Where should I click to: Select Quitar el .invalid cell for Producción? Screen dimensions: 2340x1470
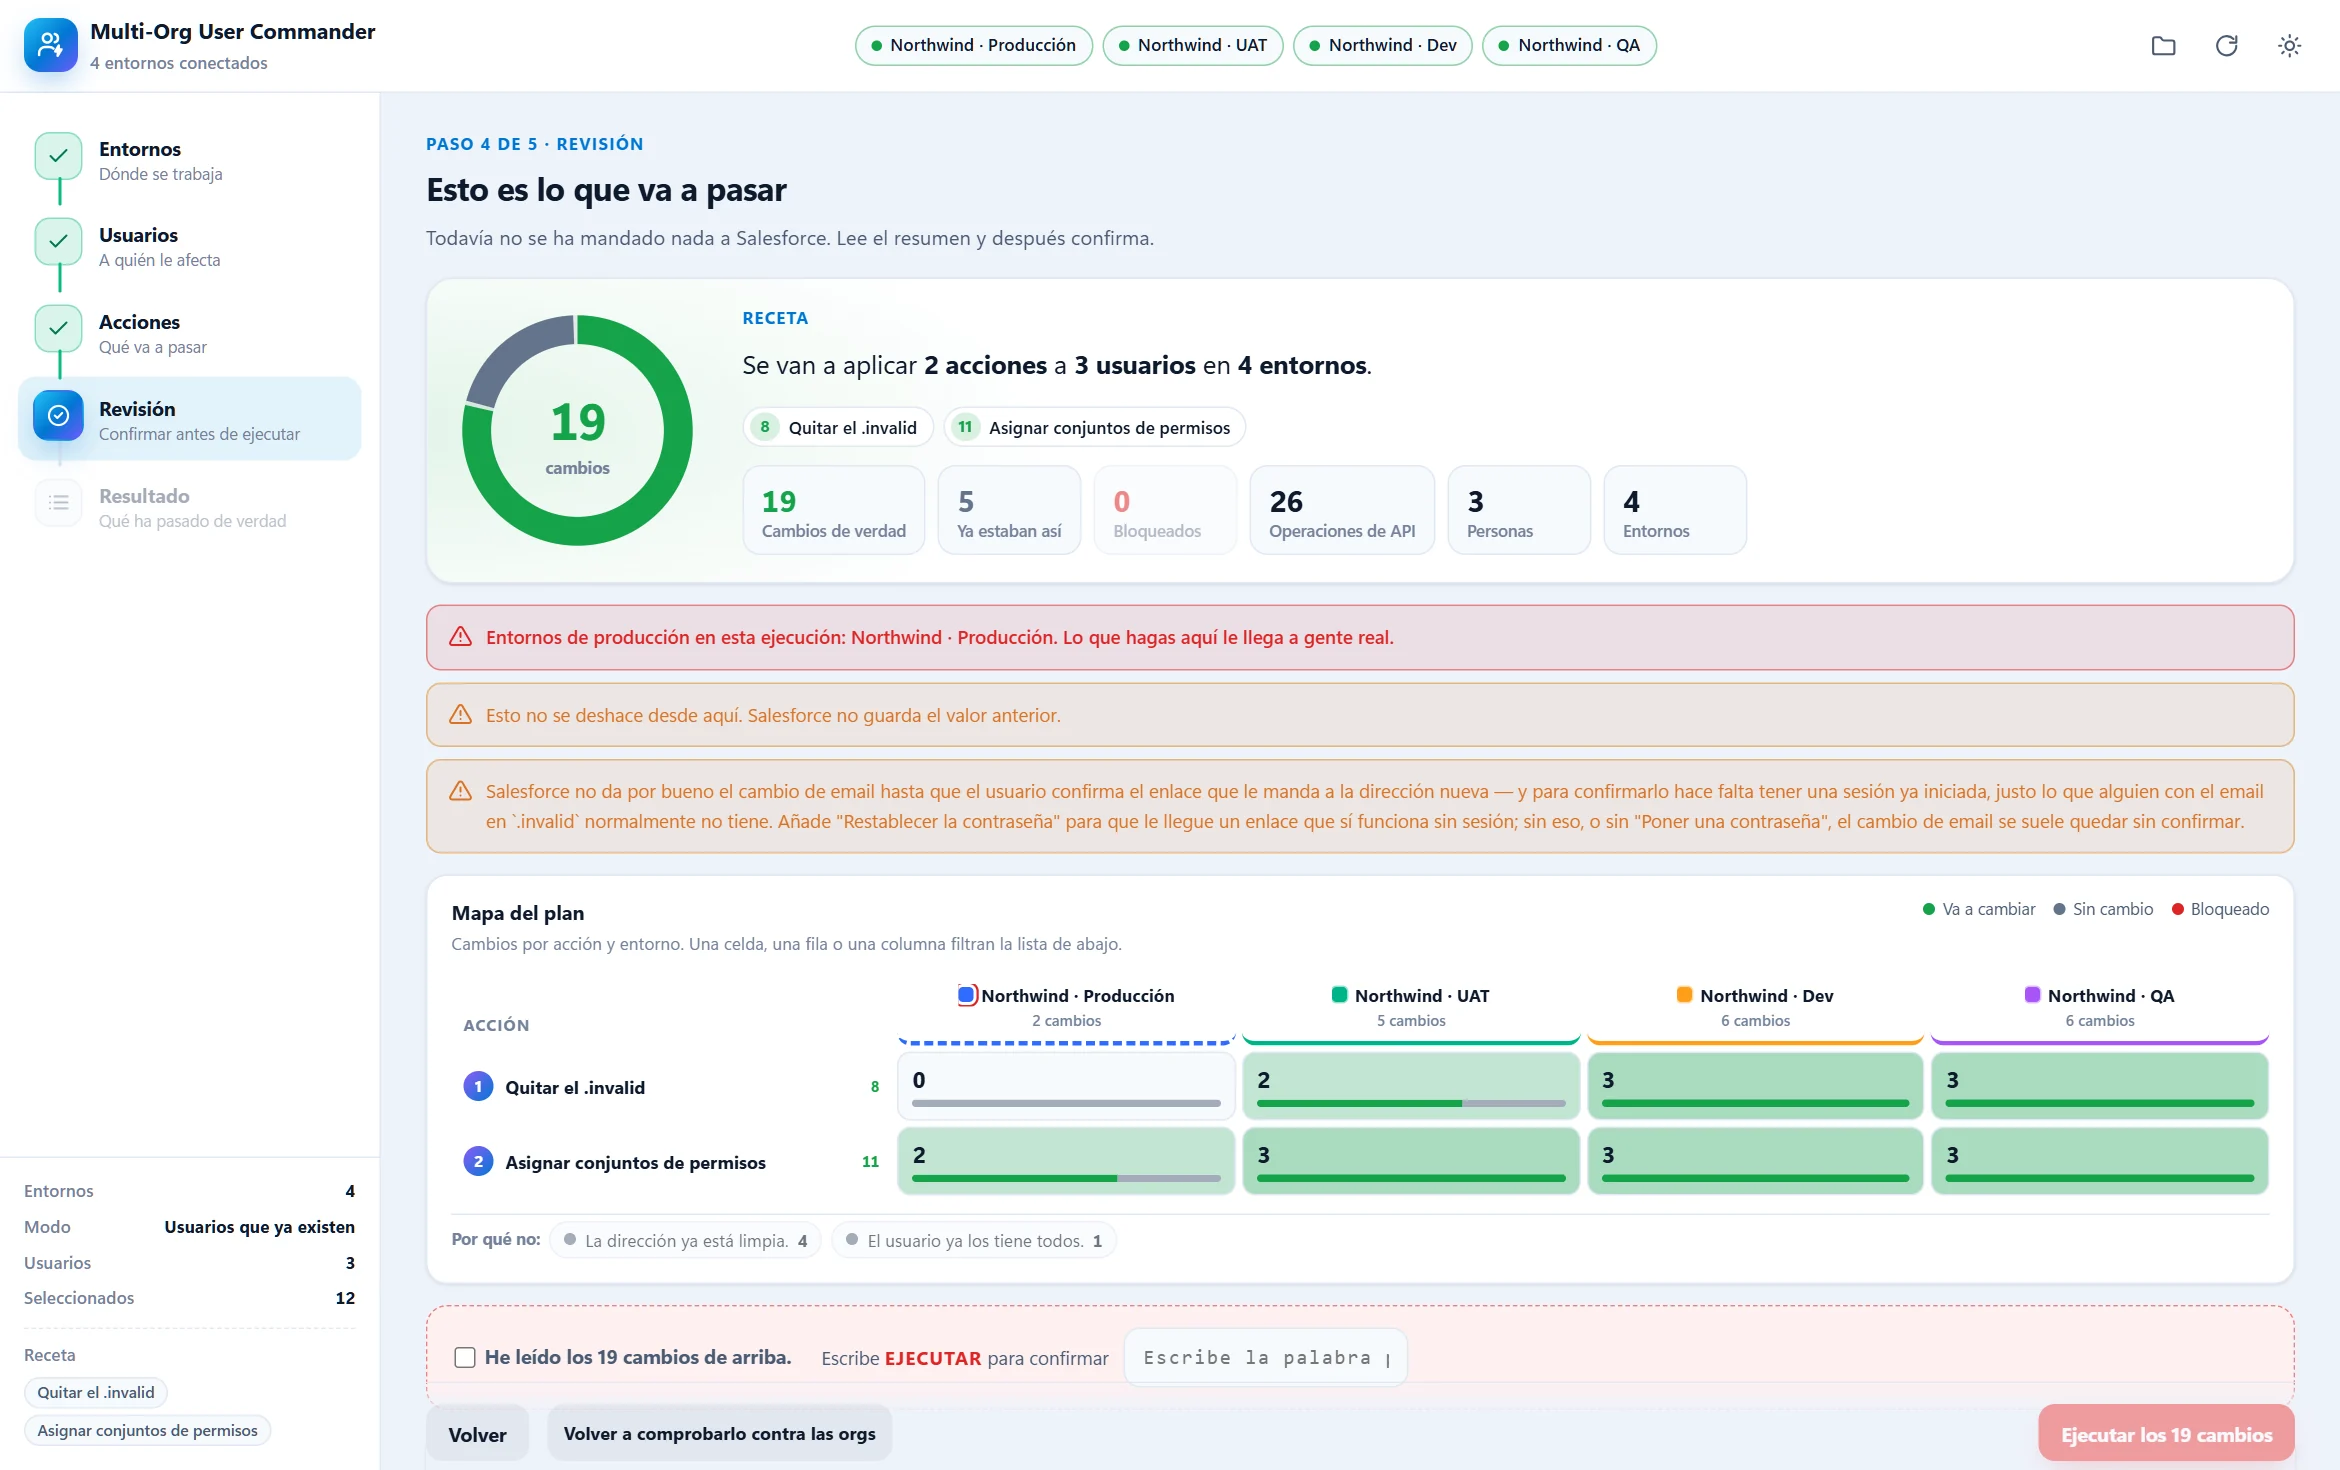(x=1066, y=1086)
